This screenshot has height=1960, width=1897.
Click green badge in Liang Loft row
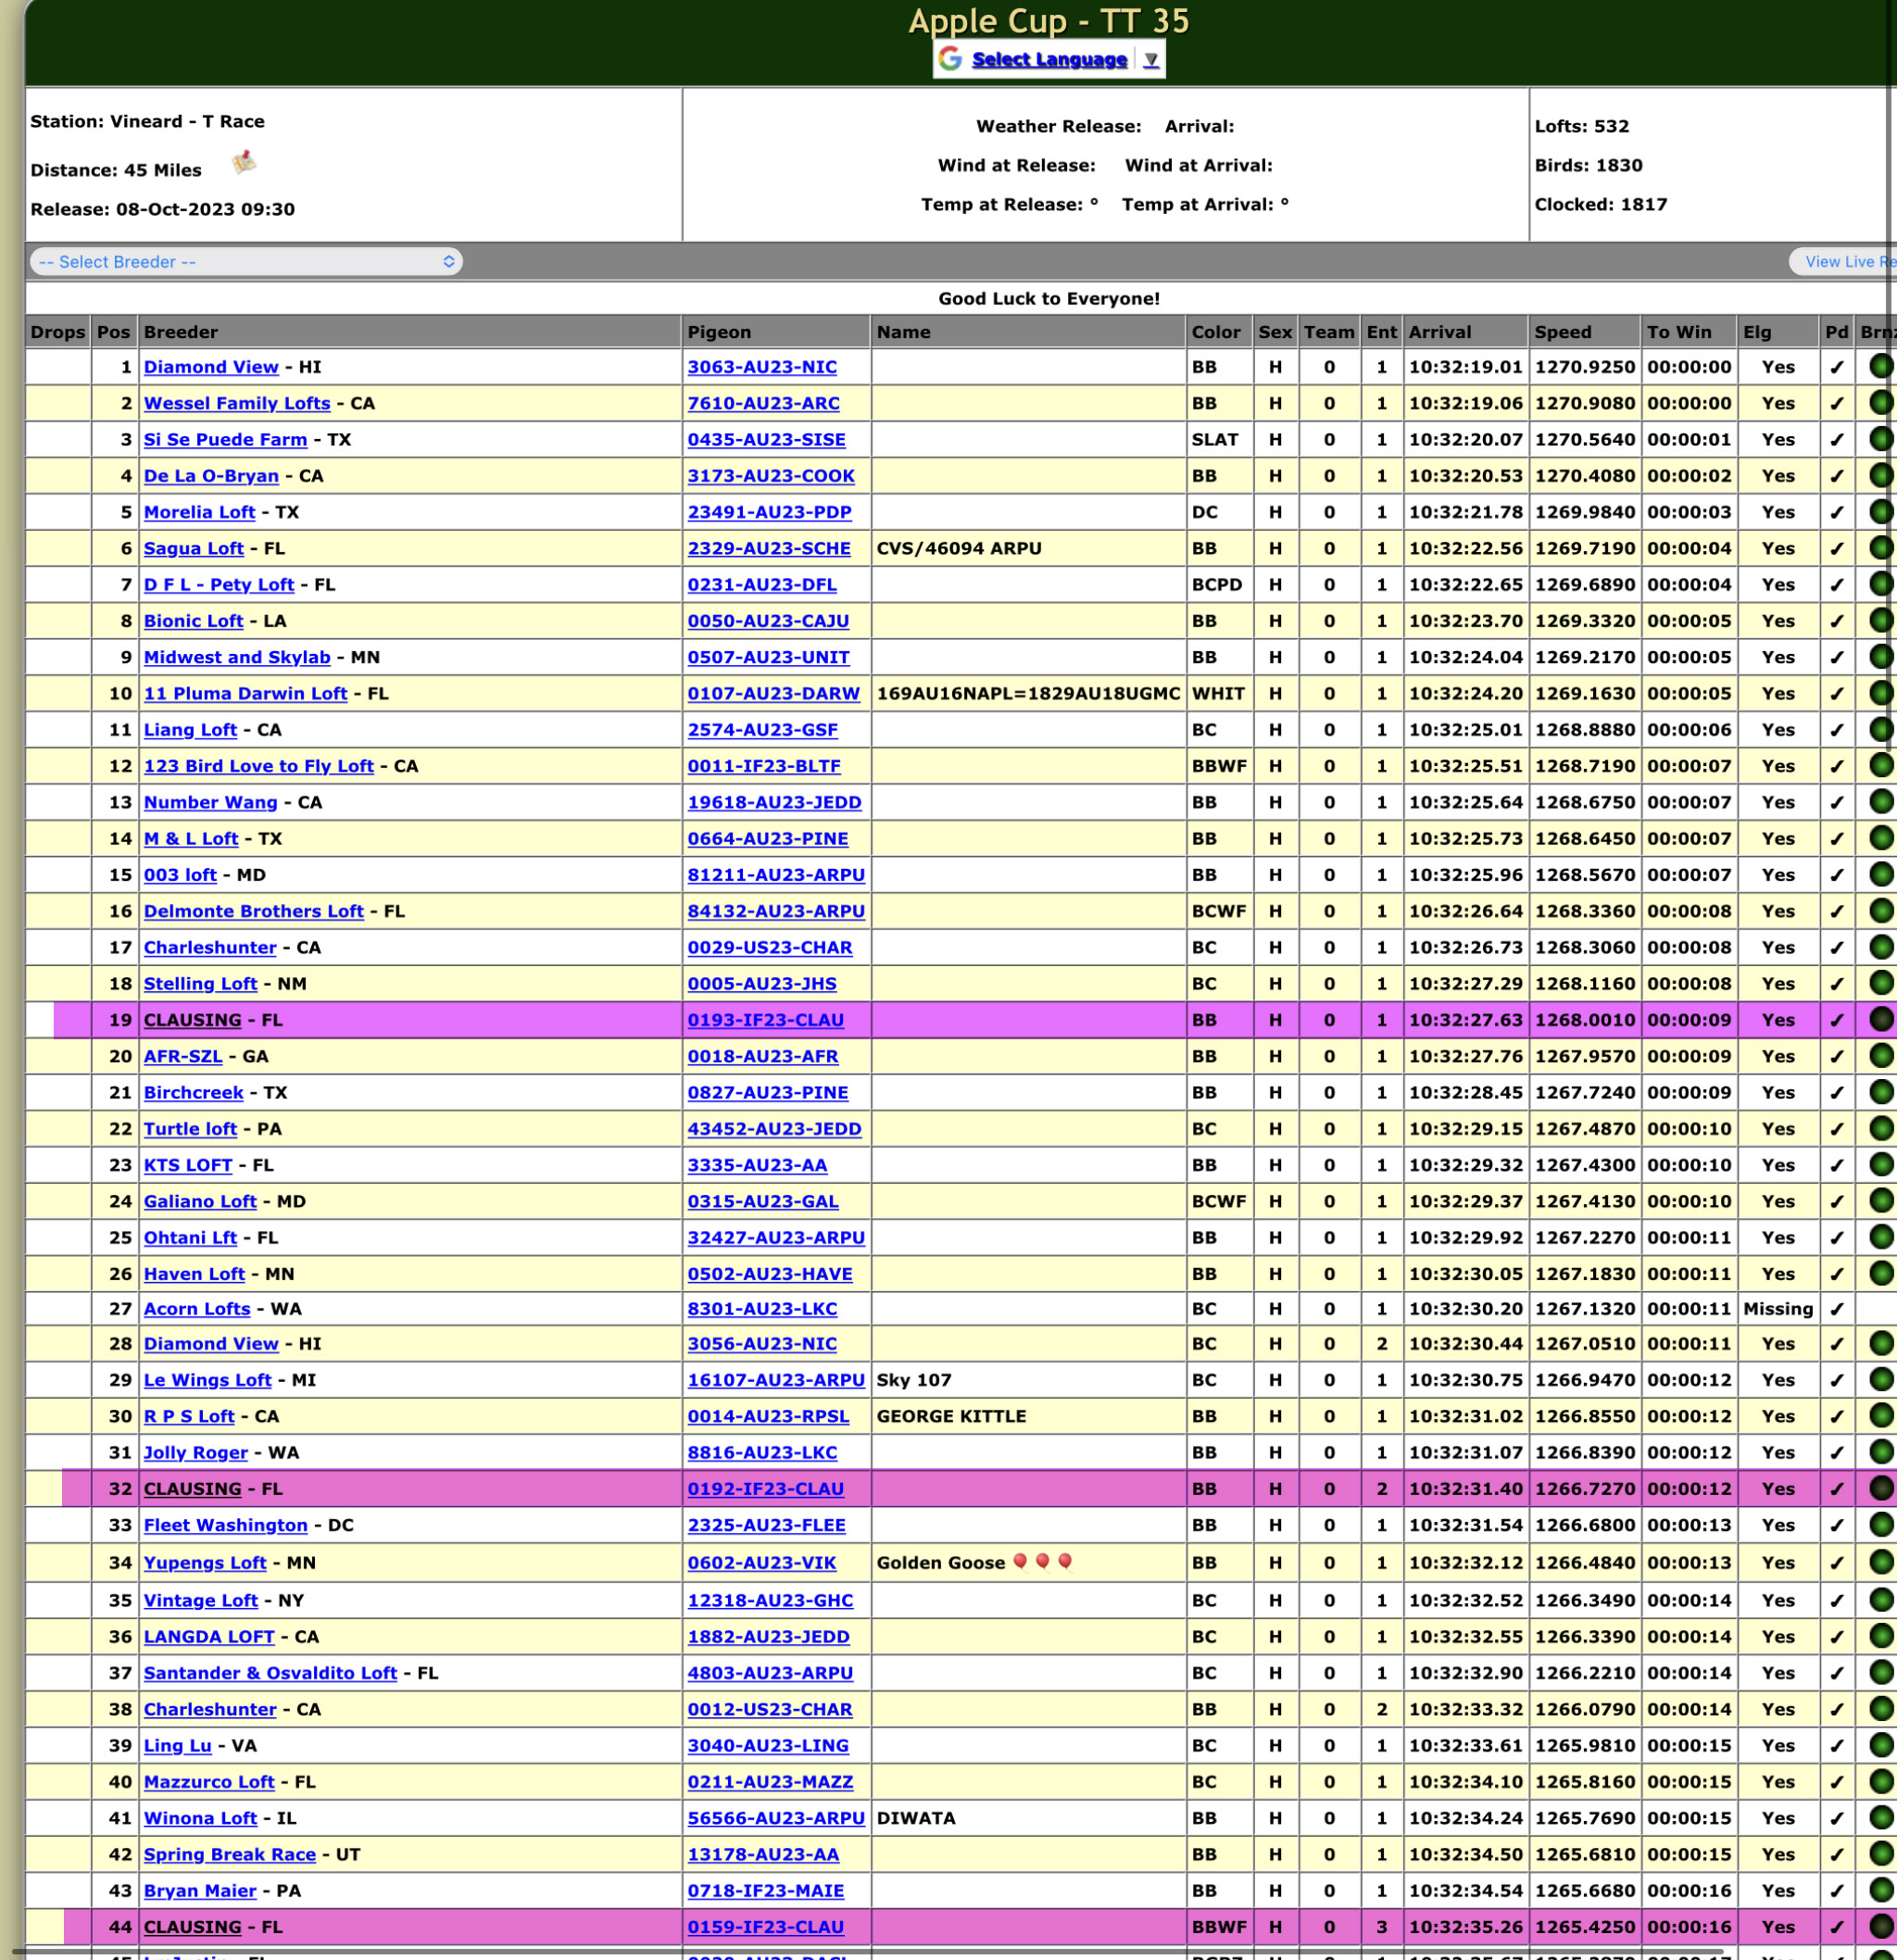tap(1880, 730)
